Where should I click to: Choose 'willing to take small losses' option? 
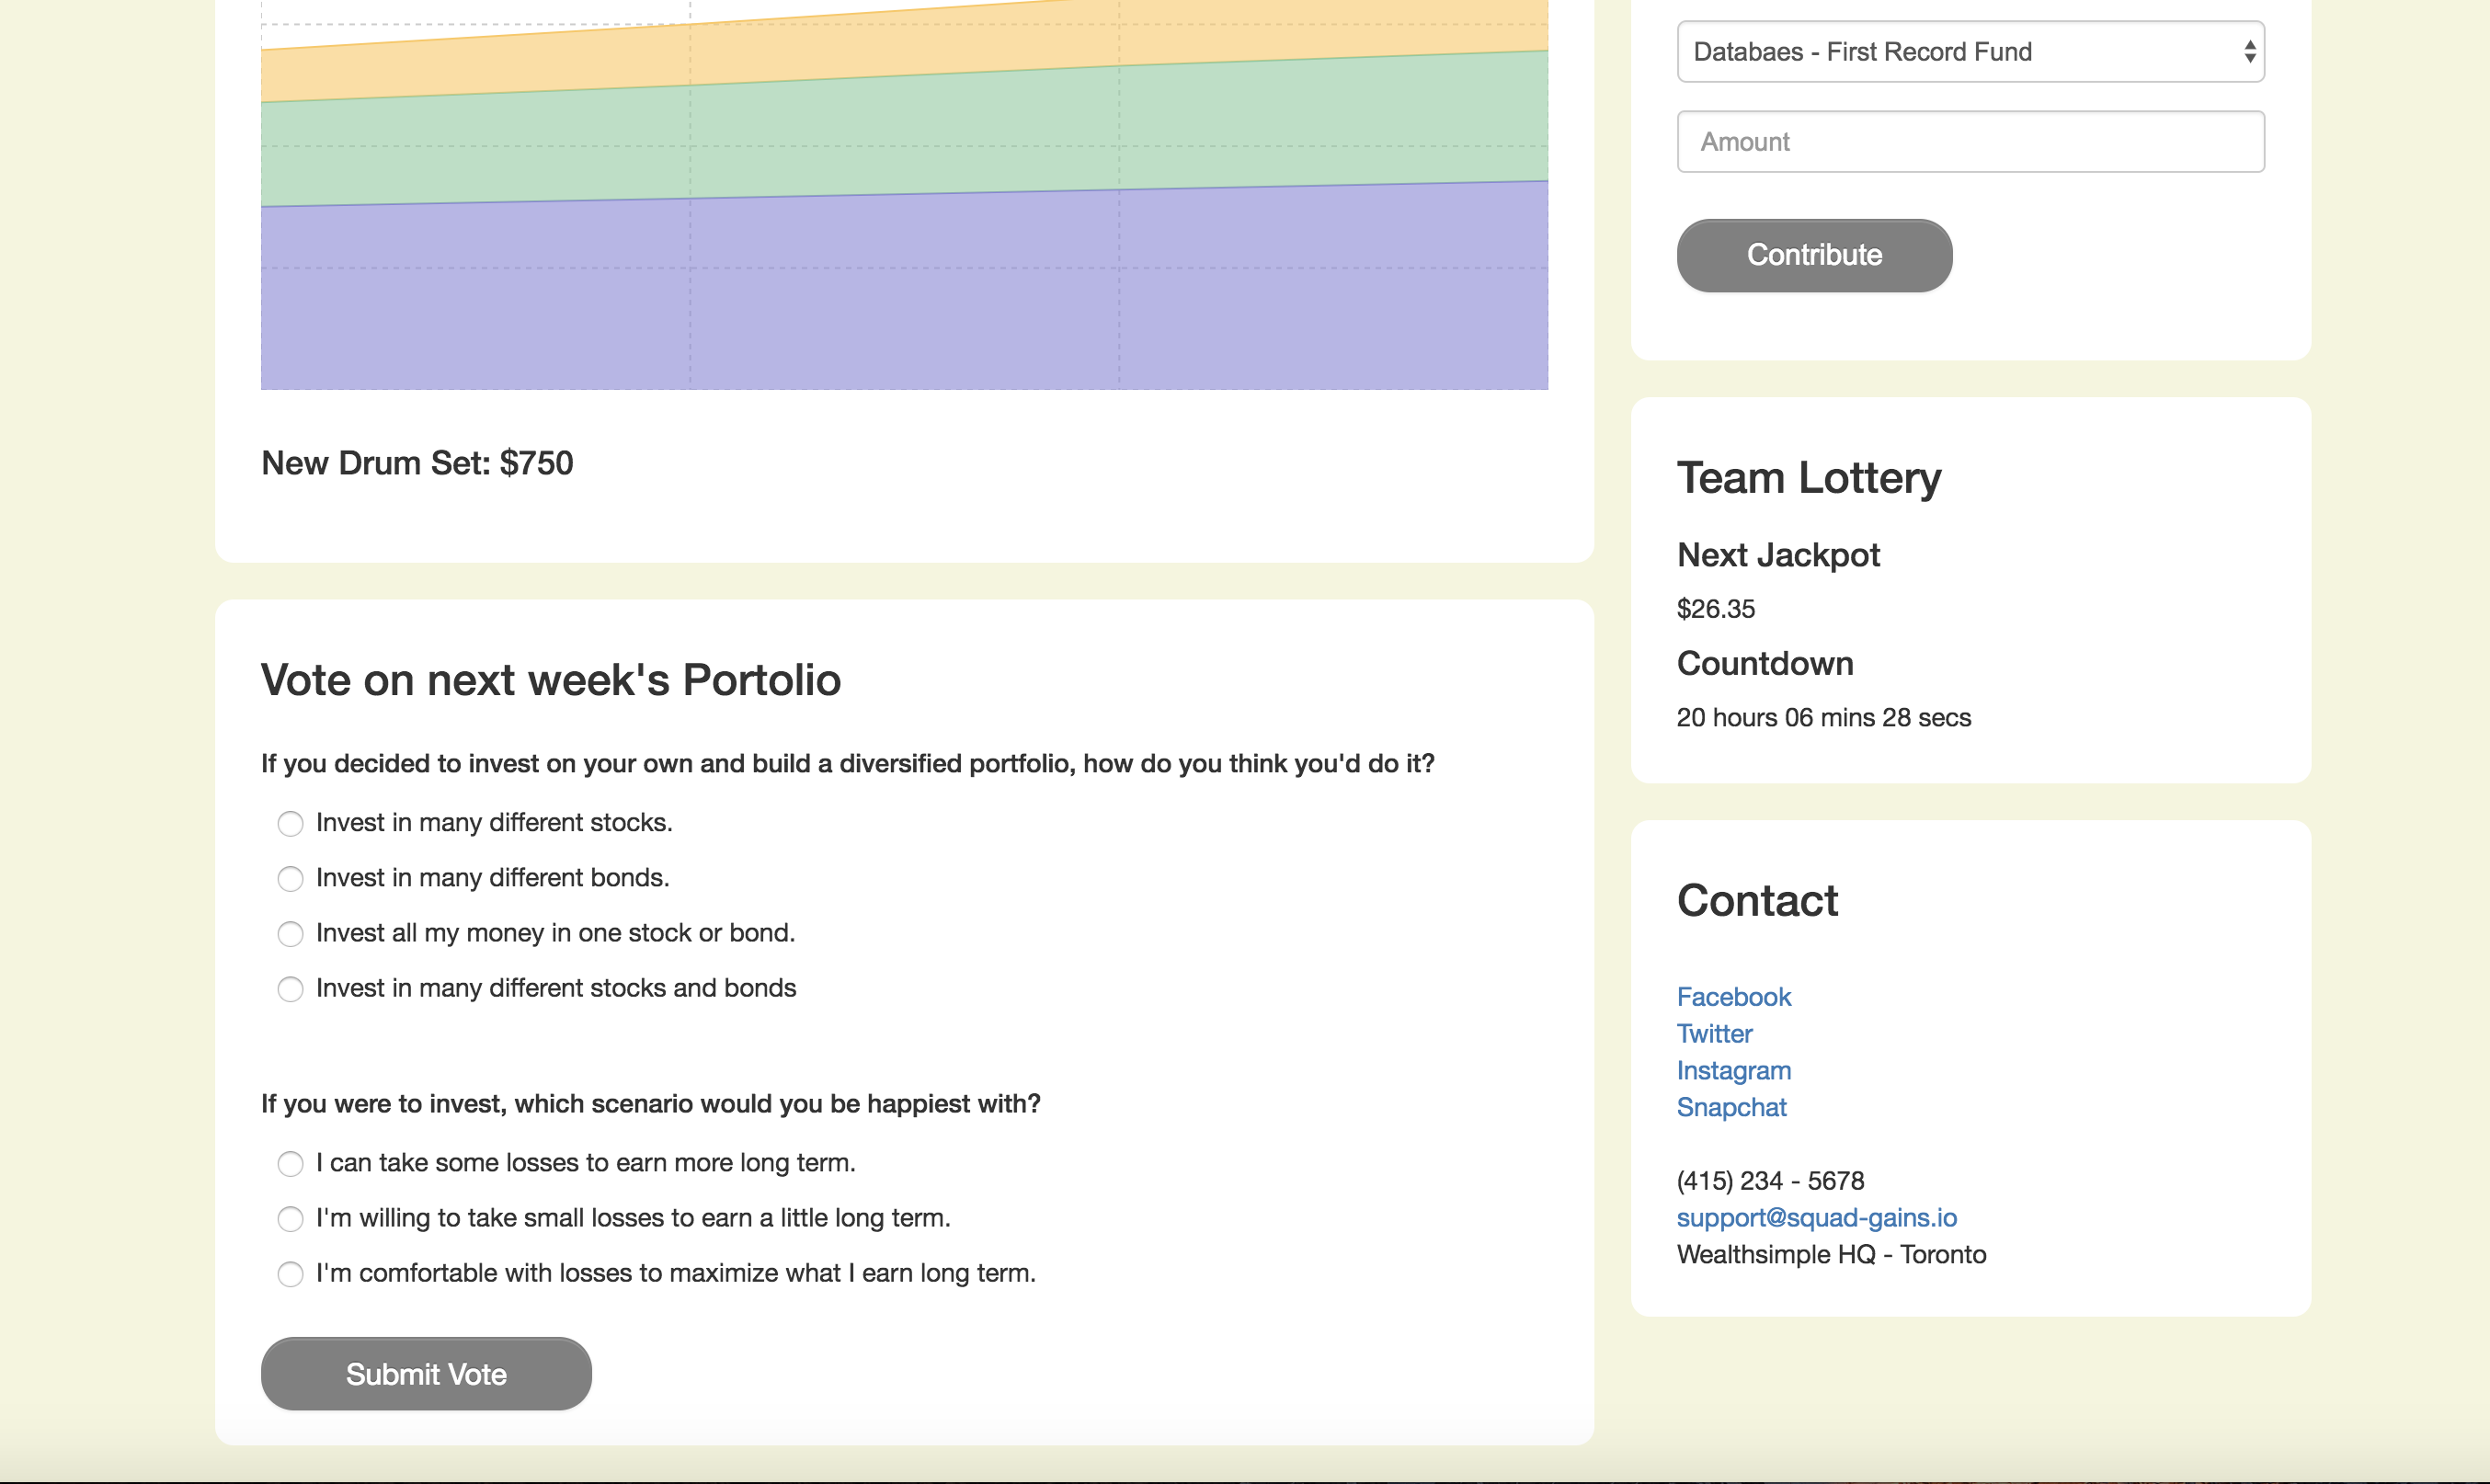(290, 1219)
